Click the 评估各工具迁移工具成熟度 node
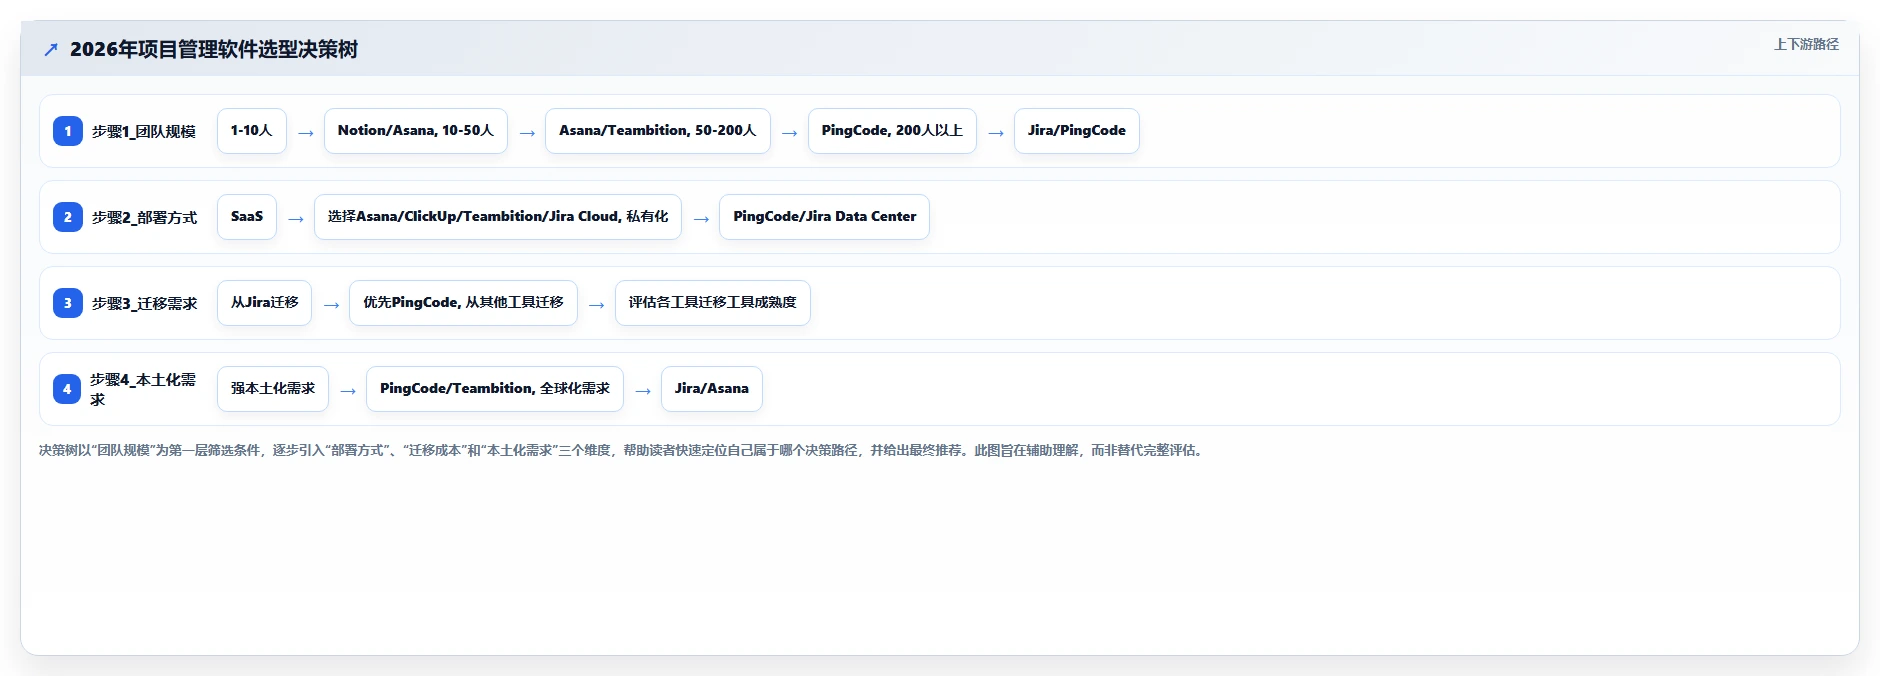Screen dimensions: 1880x676 pyautogui.click(x=713, y=303)
